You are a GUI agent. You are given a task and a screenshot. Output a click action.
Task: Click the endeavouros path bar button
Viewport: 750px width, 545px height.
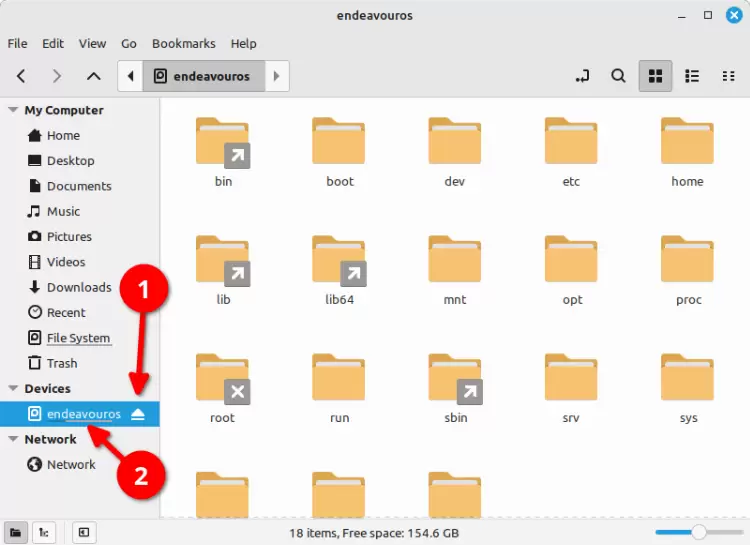coord(204,76)
